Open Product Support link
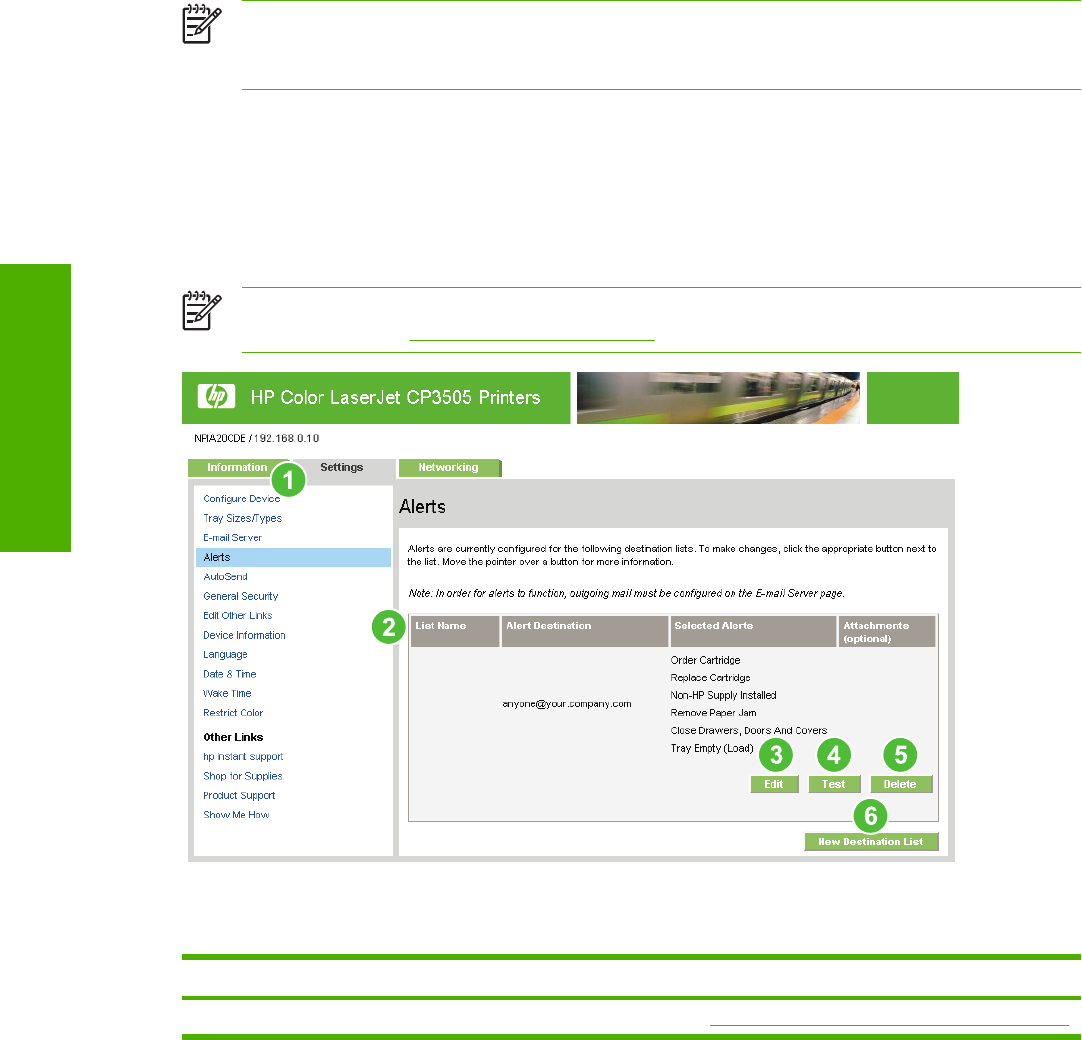Screen dimensions: 1082x1040 pos(239,796)
